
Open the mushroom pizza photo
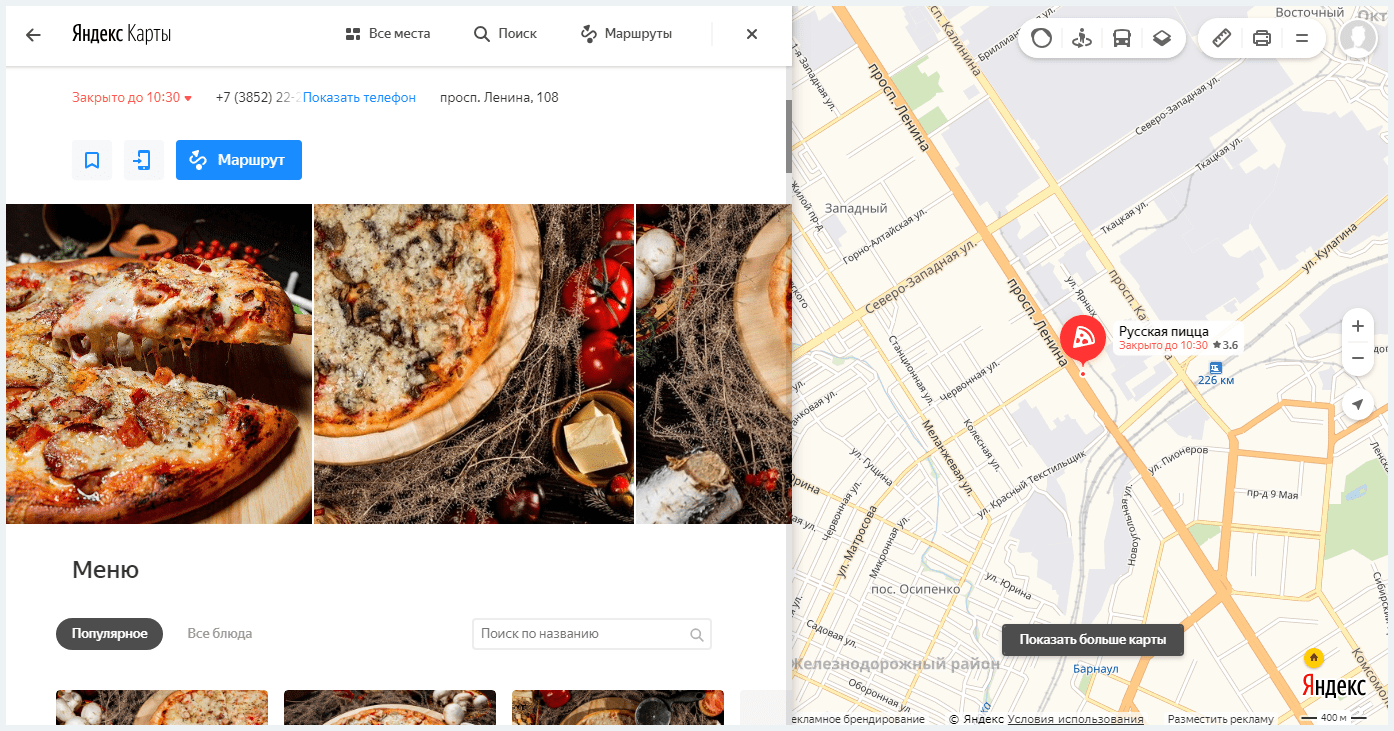[x=474, y=364]
